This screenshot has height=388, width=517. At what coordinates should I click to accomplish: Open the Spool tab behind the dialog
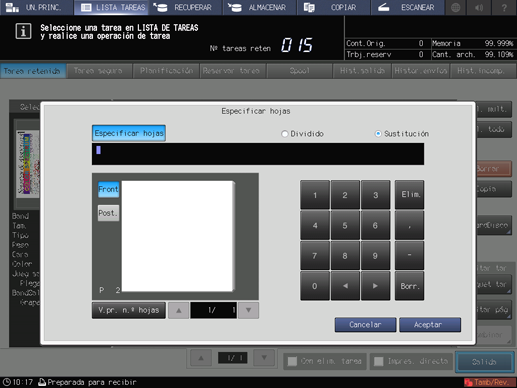click(299, 71)
